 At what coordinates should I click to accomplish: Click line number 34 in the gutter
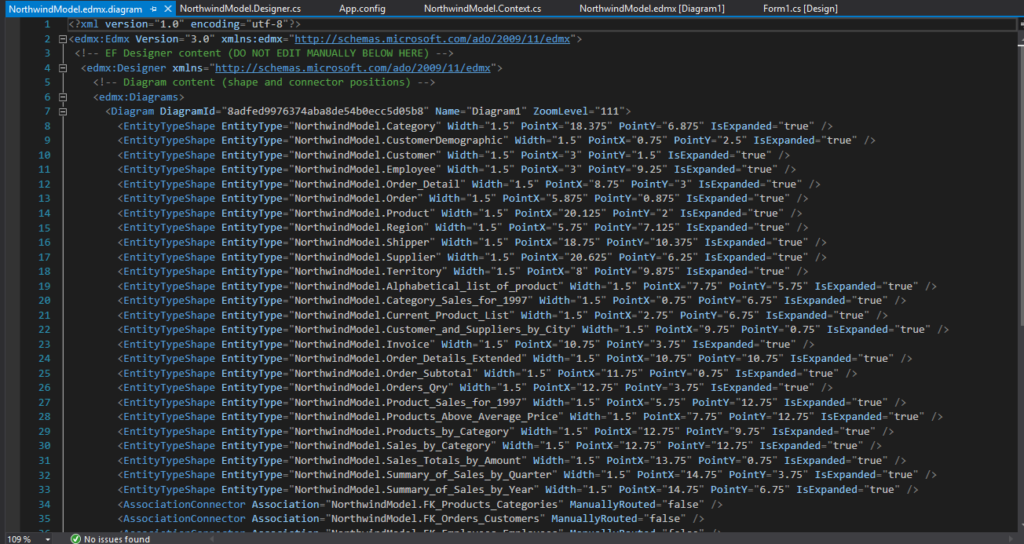(44, 504)
